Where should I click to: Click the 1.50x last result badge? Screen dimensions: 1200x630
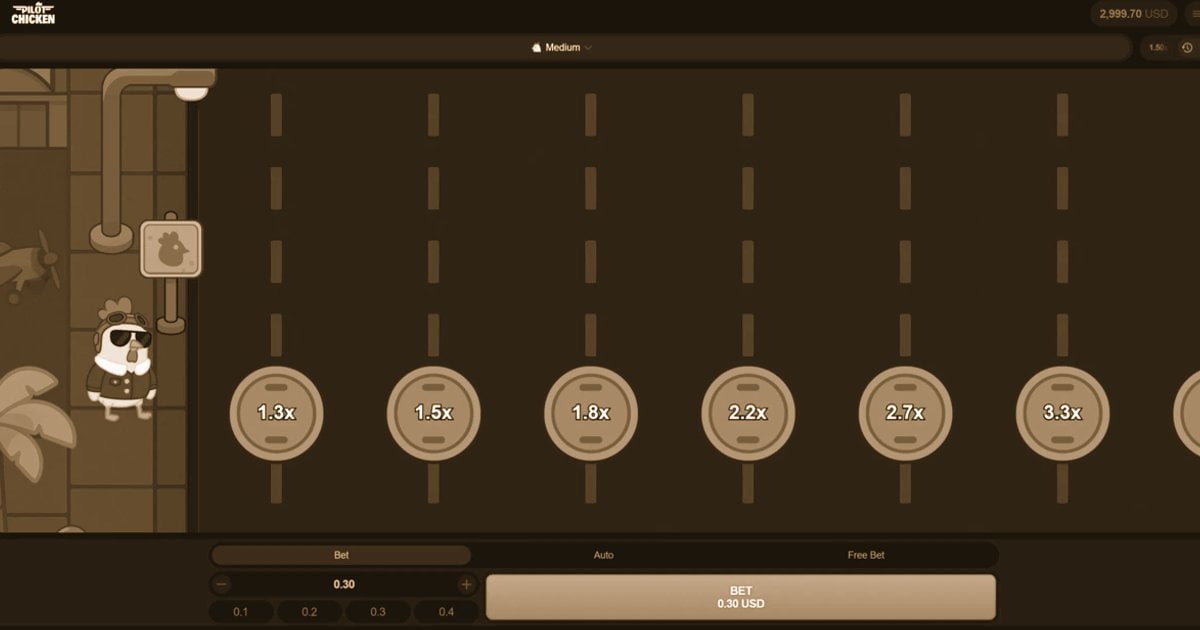(1157, 48)
